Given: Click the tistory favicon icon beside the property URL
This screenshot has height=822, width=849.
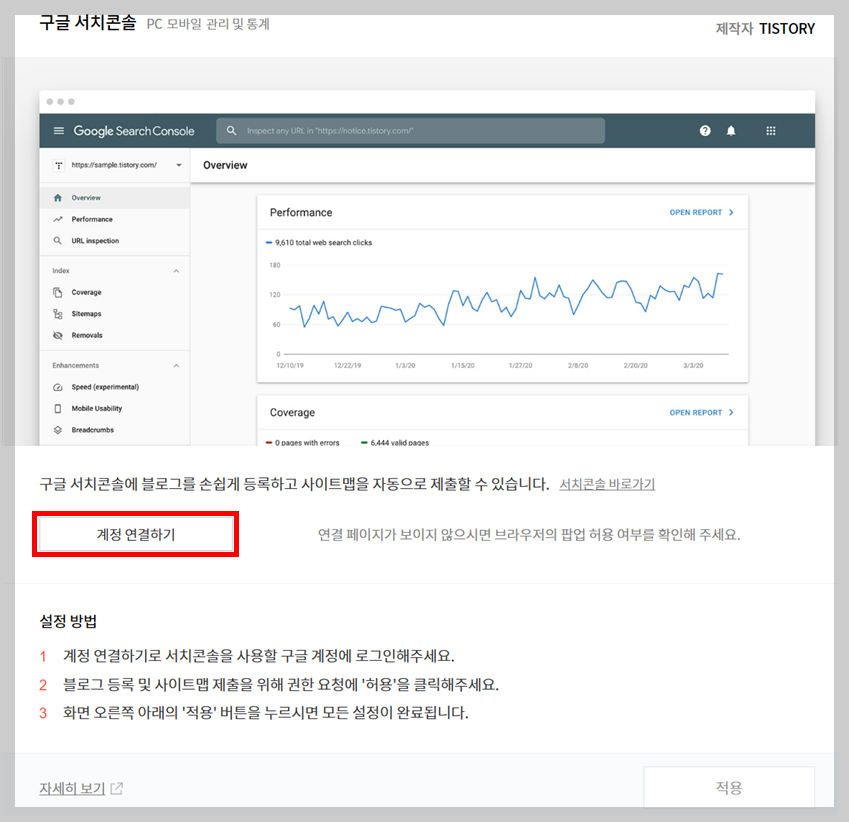Looking at the screenshot, I should tap(59, 165).
